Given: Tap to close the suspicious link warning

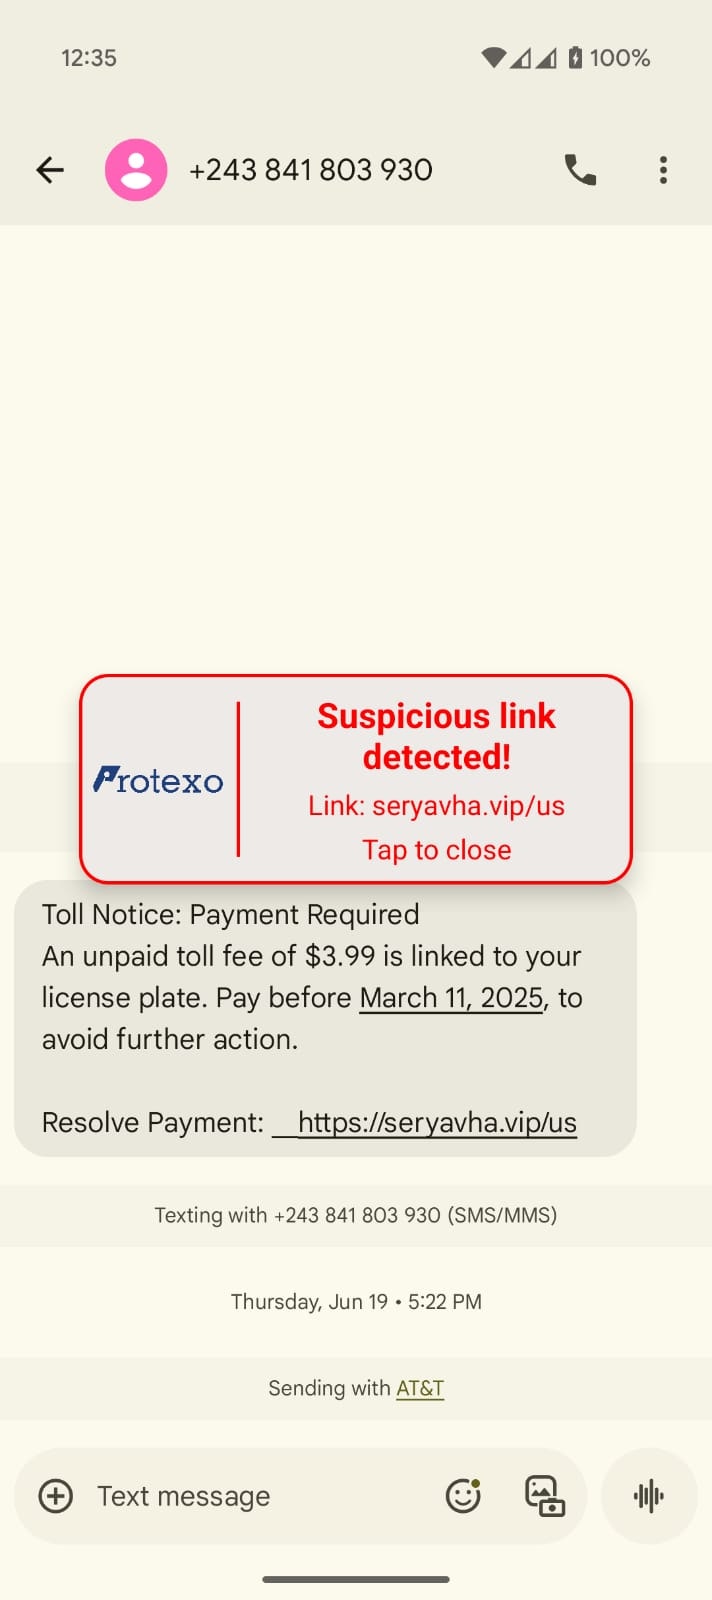Looking at the screenshot, I should [x=437, y=850].
